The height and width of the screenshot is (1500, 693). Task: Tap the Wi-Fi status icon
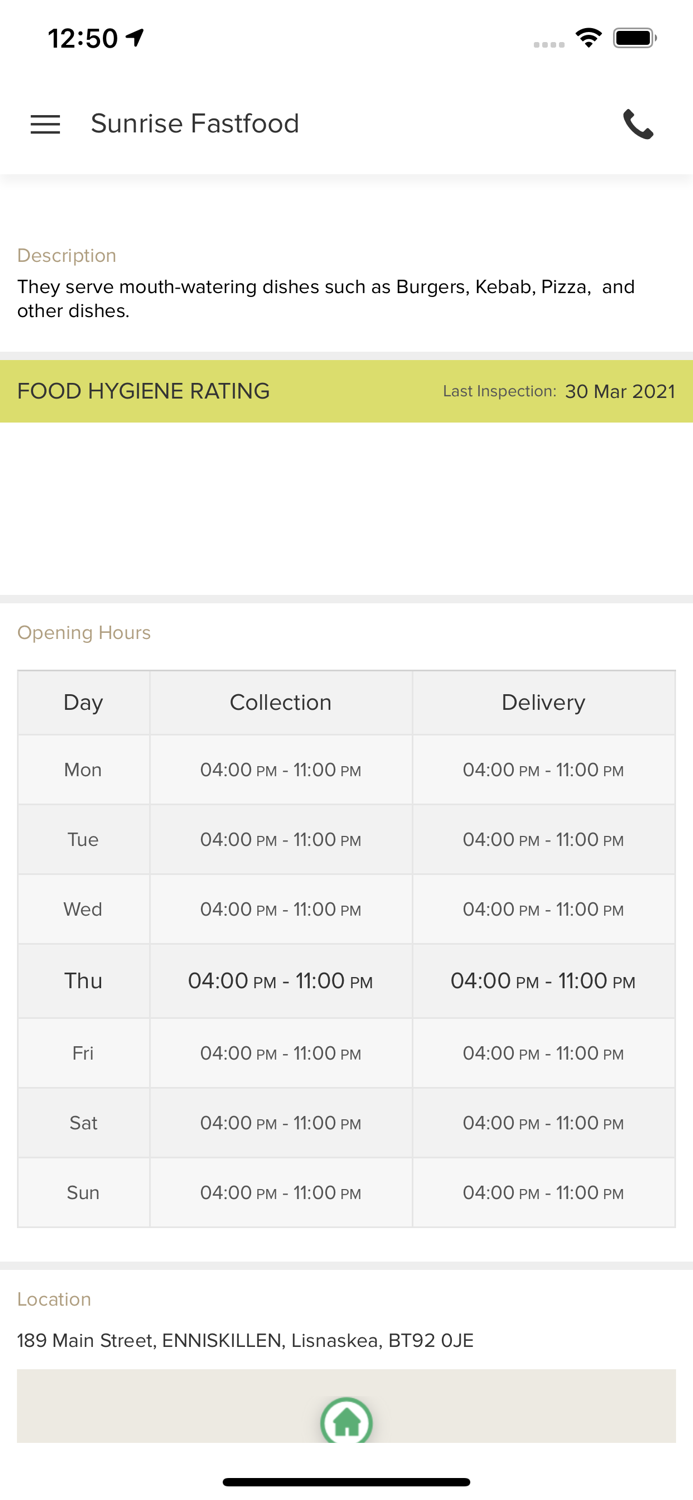588,38
